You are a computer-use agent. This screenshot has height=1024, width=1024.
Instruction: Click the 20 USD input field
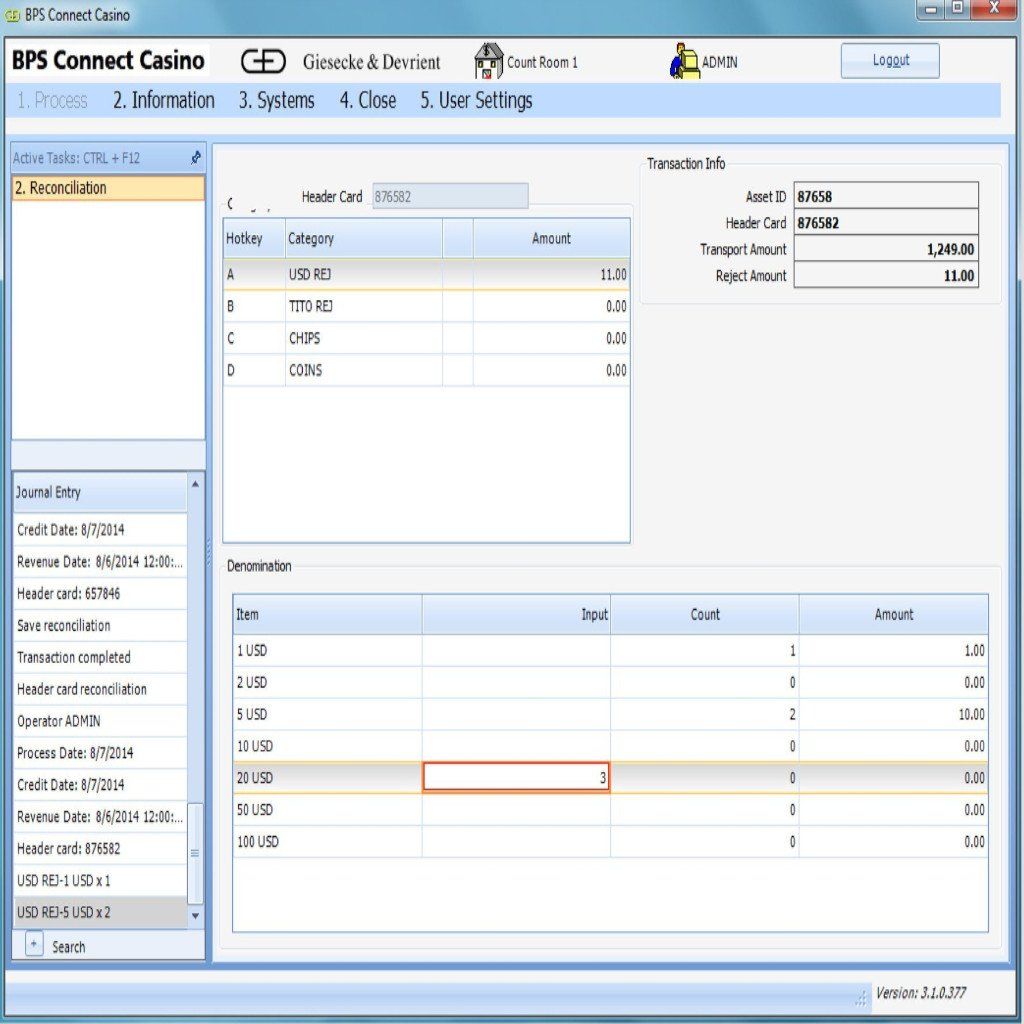click(516, 777)
